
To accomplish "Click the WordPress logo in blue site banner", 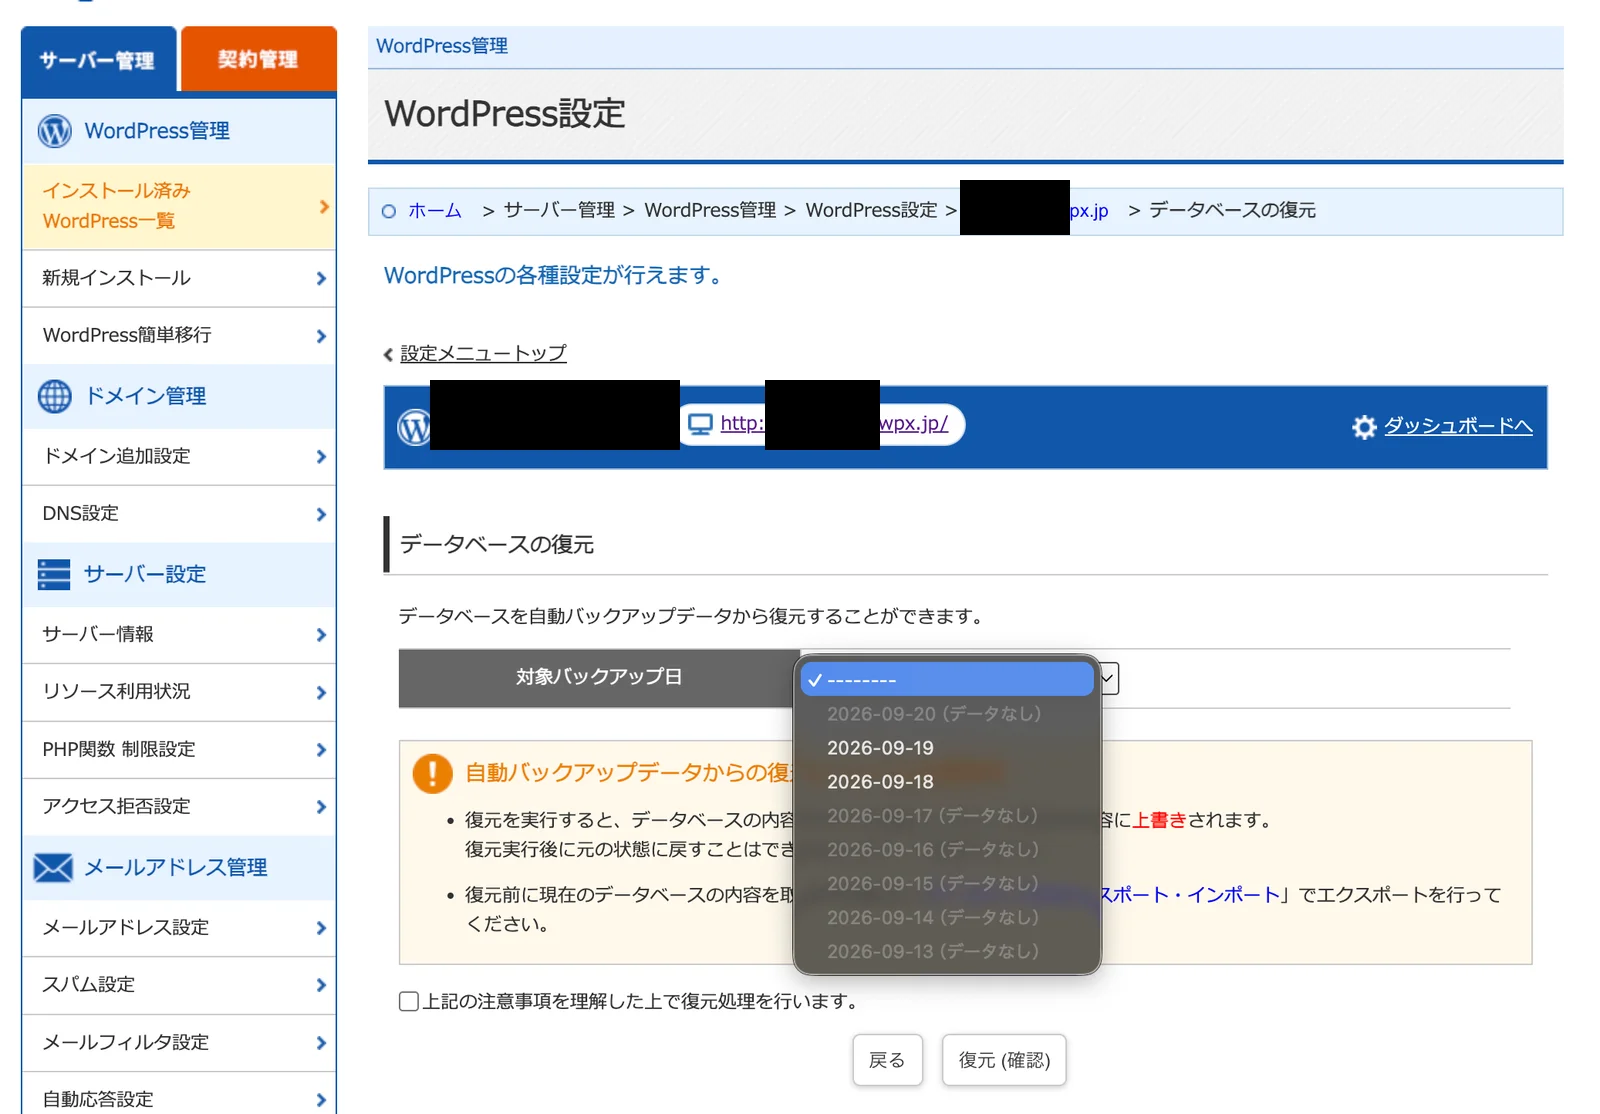I will click(x=413, y=427).
